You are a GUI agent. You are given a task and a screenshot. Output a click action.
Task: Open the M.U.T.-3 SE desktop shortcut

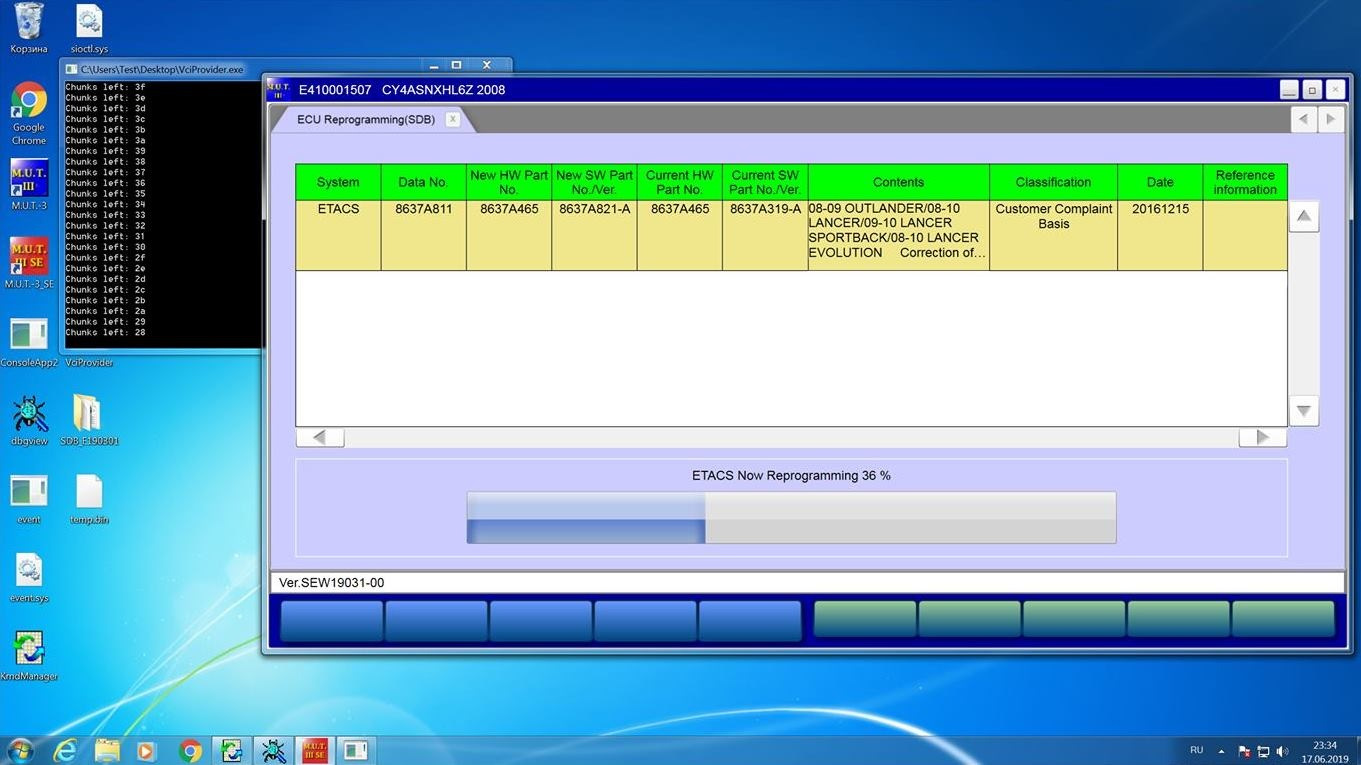tap(29, 263)
